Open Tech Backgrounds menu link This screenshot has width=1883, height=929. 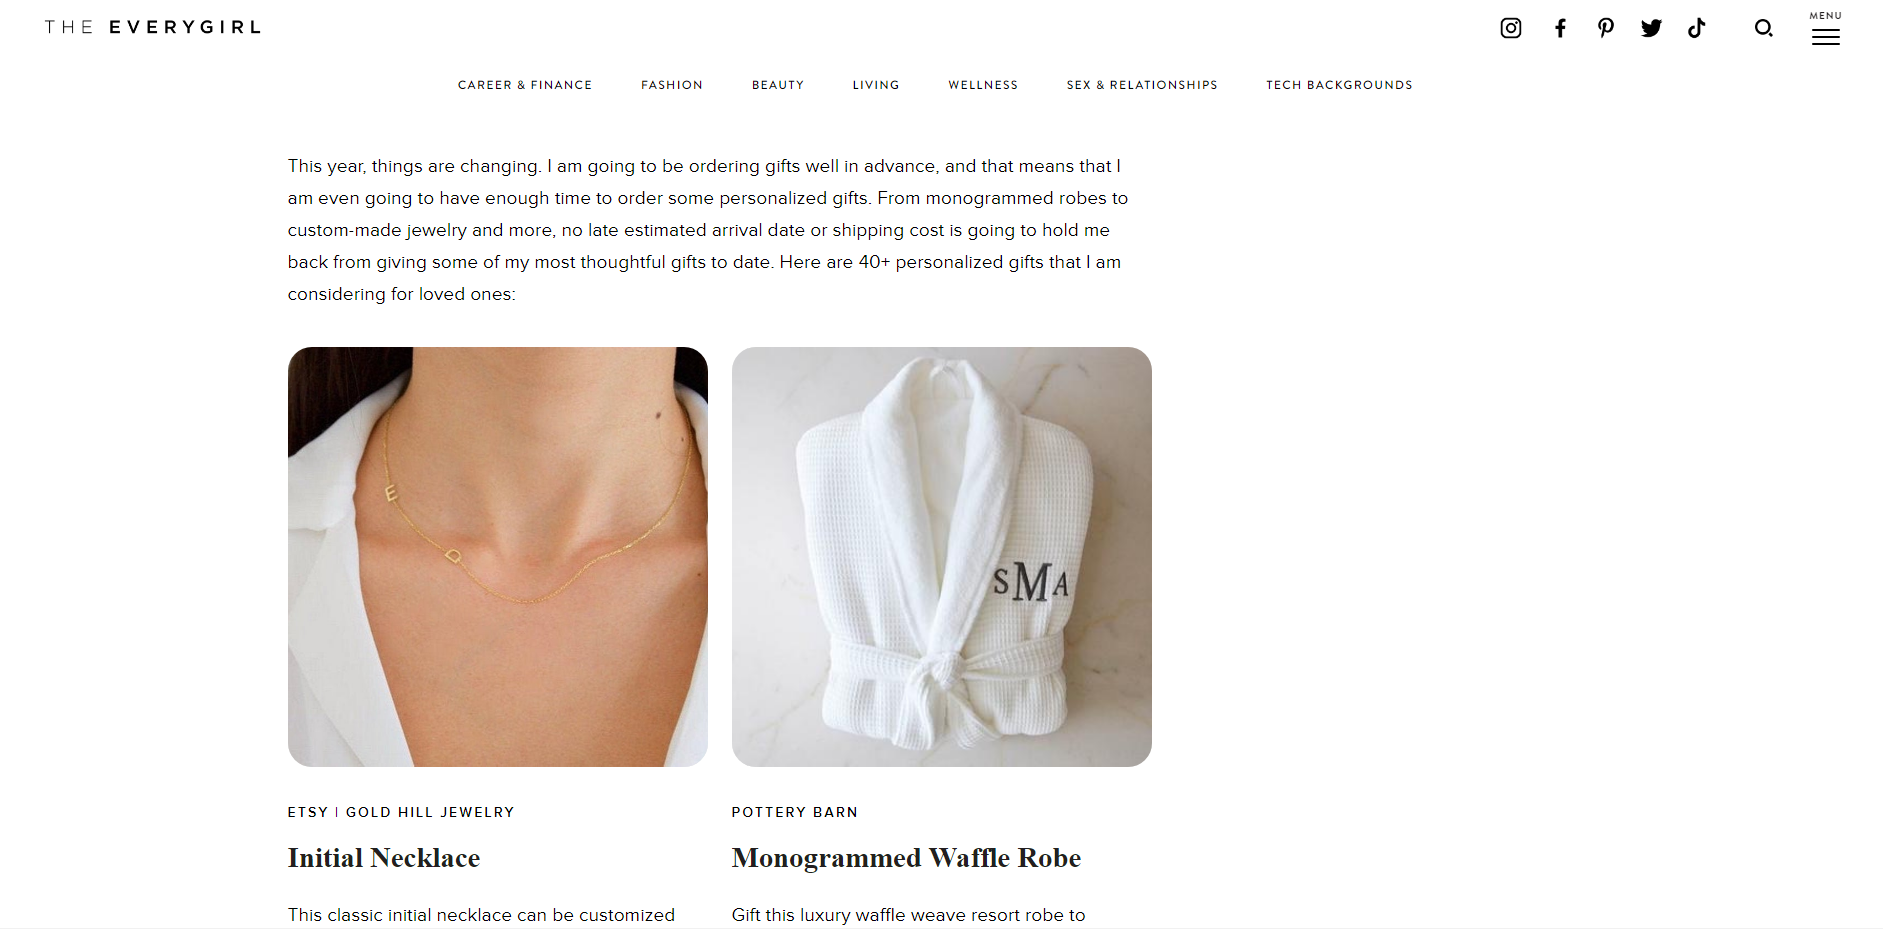click(1339, 85)
